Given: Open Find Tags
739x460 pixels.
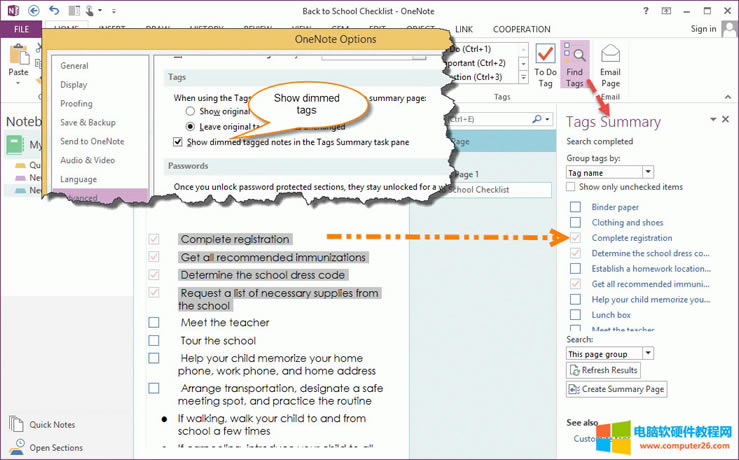Looking at the screenshot, I should click(575, 65).
